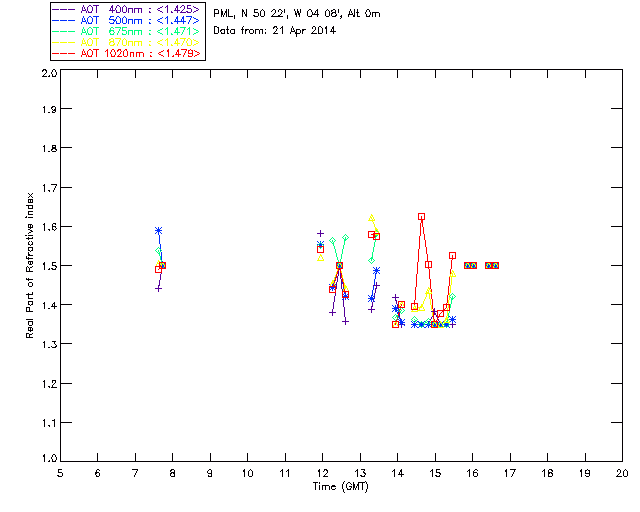Click the x-axis title Time (GMT)
Viewport: 640px width, 512px height.
(x=340, y=487)
